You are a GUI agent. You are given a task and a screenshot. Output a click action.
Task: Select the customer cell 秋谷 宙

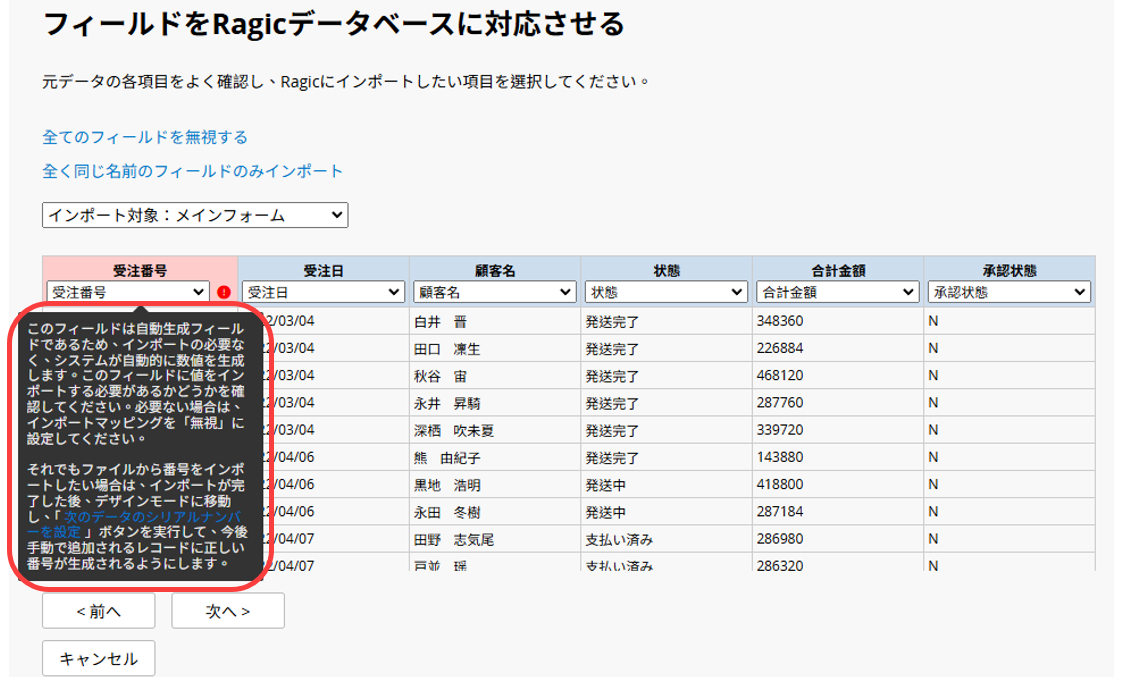tap(495, 376)
